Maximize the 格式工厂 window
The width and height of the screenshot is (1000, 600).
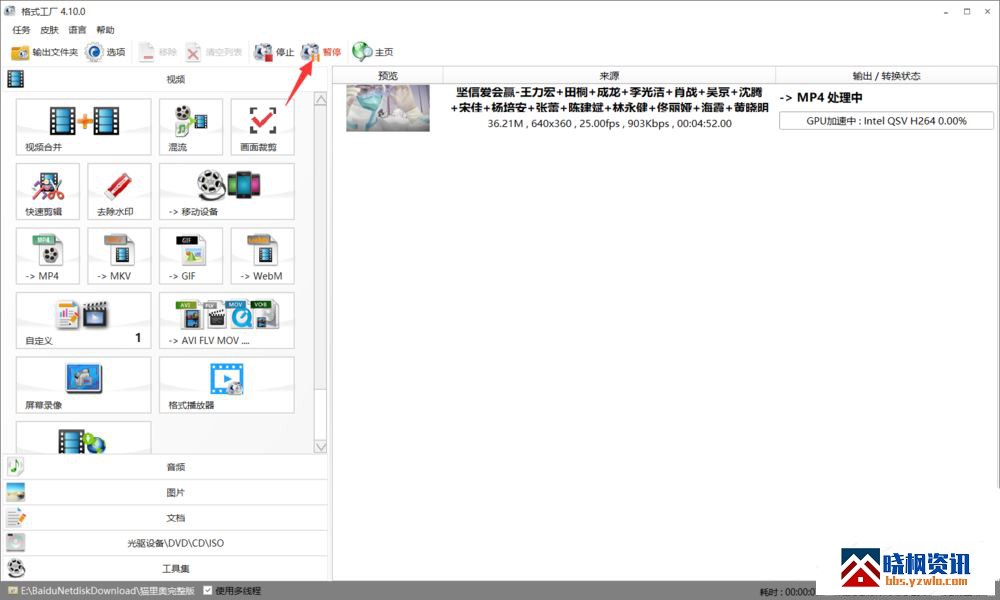coord(967,11)
